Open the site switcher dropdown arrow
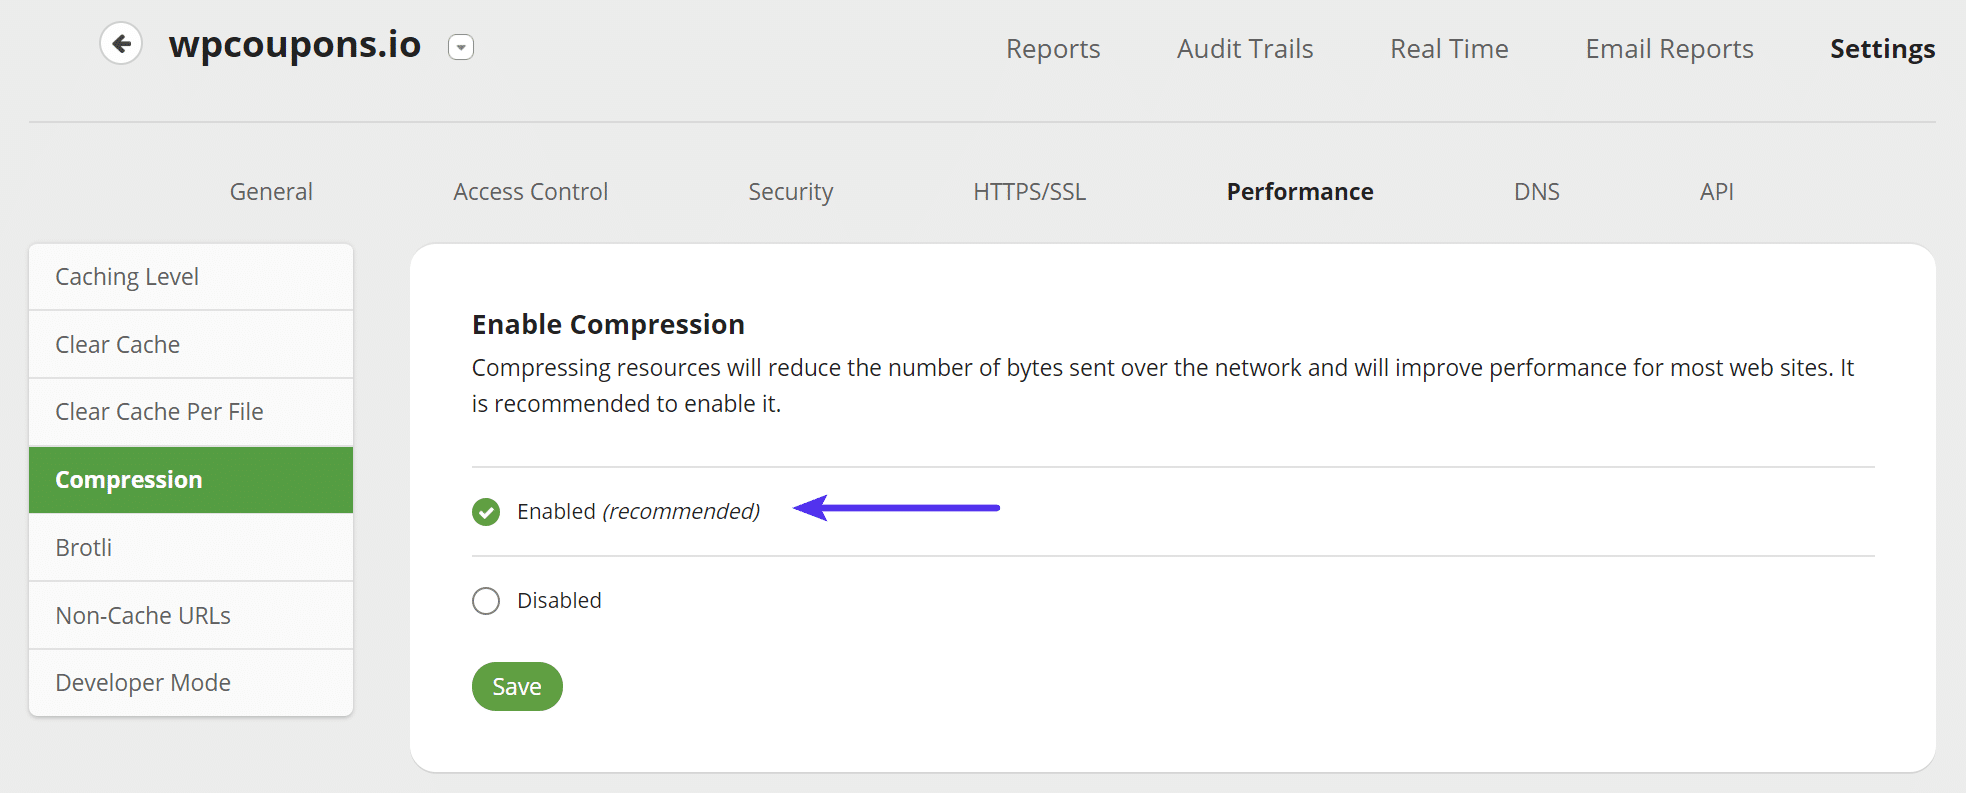Image resolution: width=1966 pixels, height=793 pixels. pyautogui.click(x=460, y=47)
